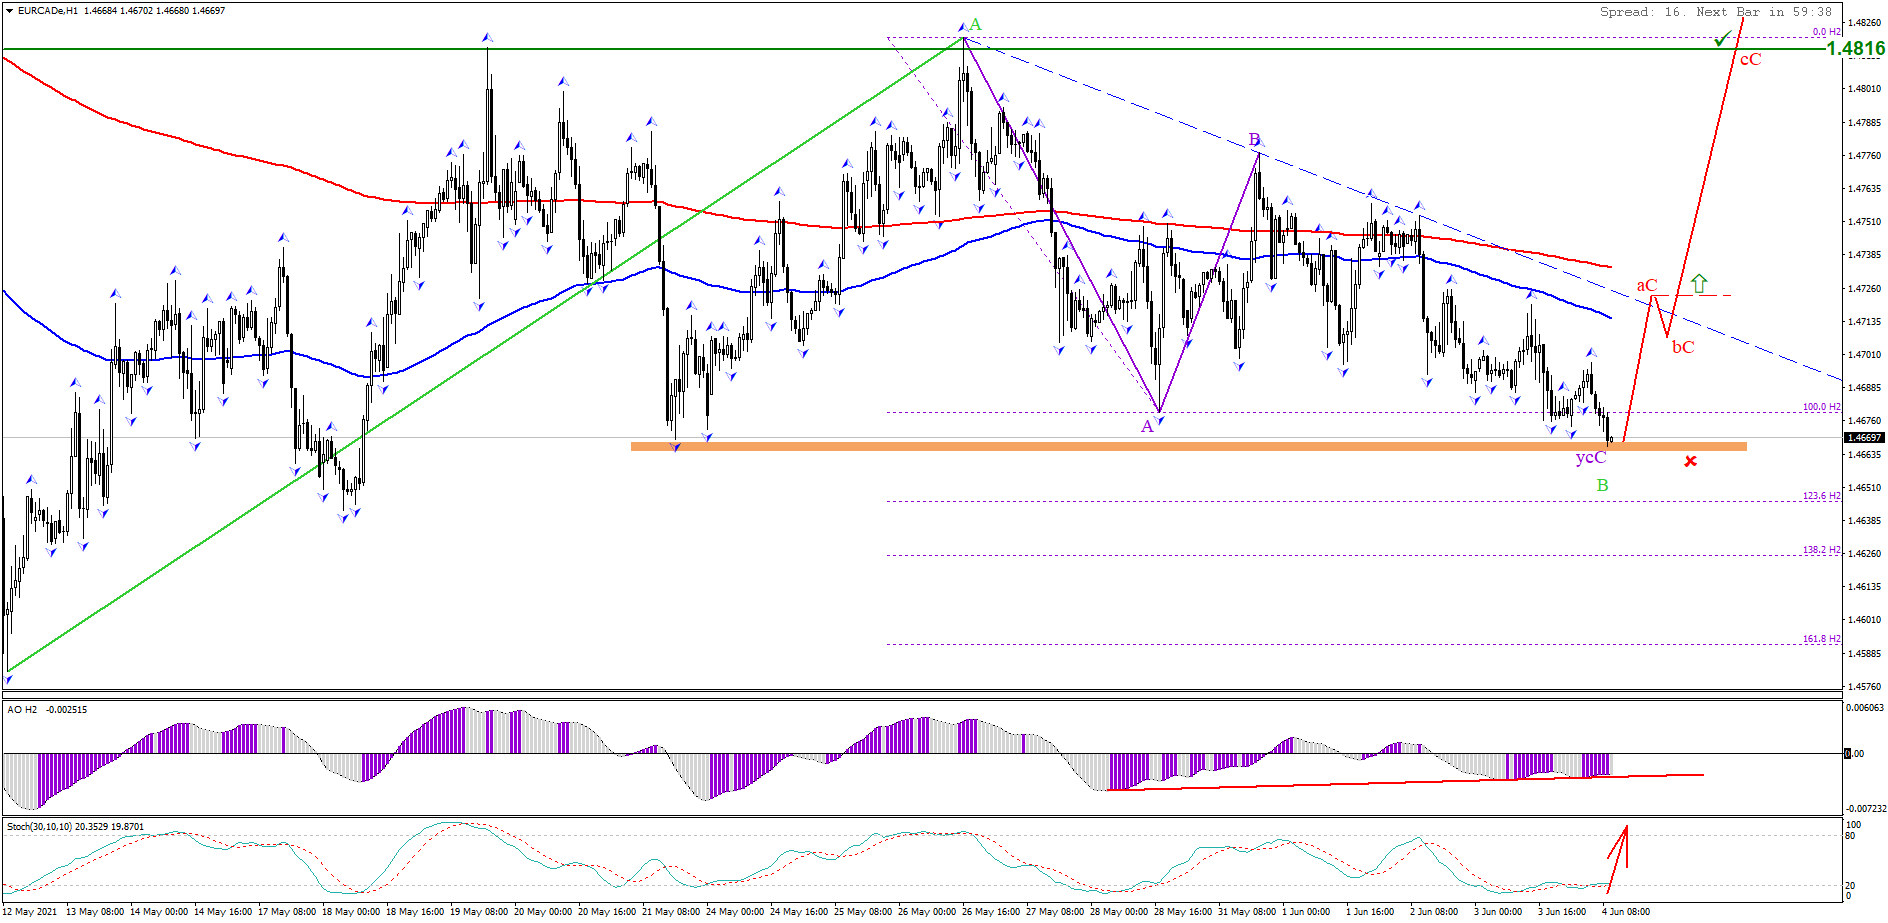Select the green up arrow near aC
1888x923 pixels.
click(1699, 284)
